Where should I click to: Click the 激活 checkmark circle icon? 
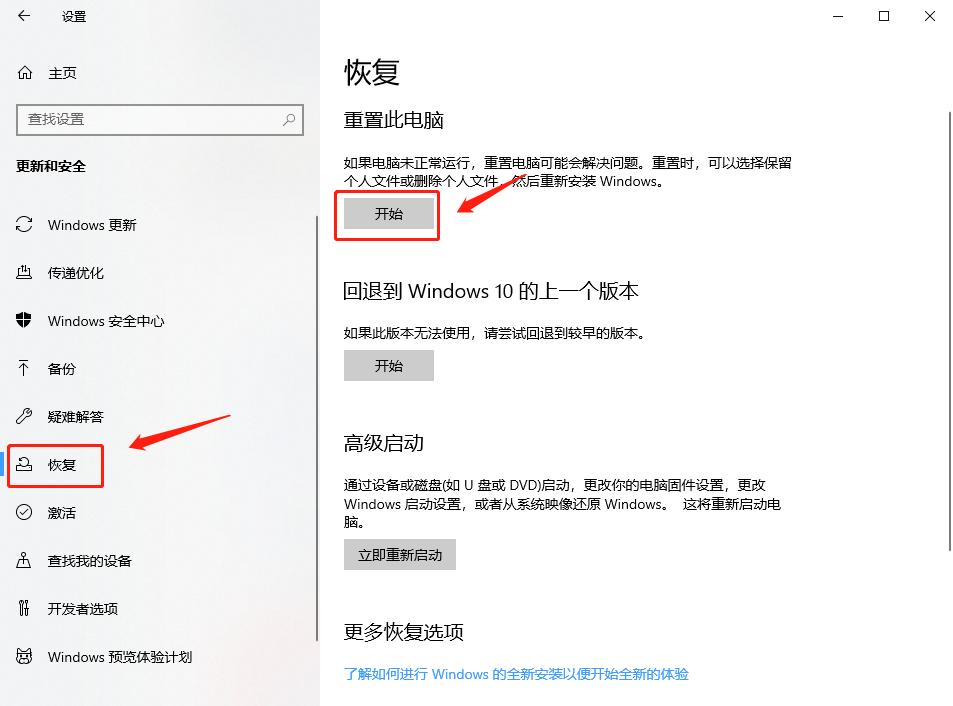pos(24,512)
